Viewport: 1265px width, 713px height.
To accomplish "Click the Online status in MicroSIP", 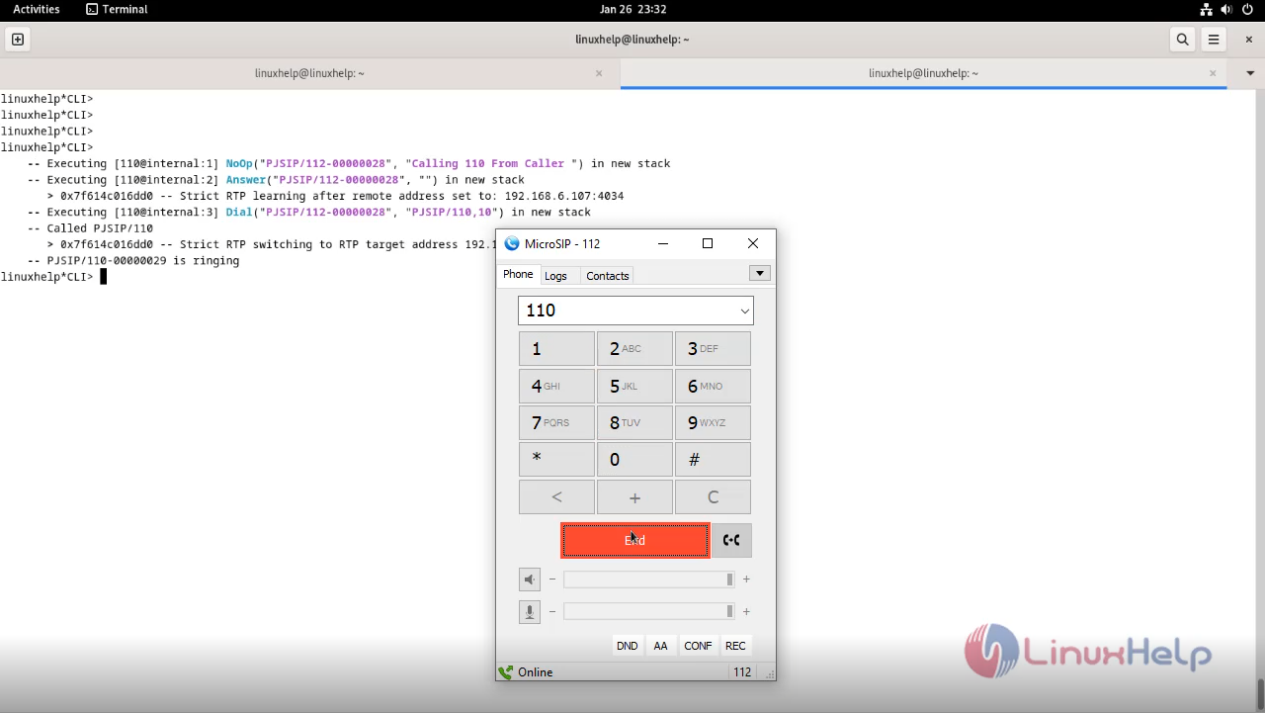I will (x=535, y=672).
